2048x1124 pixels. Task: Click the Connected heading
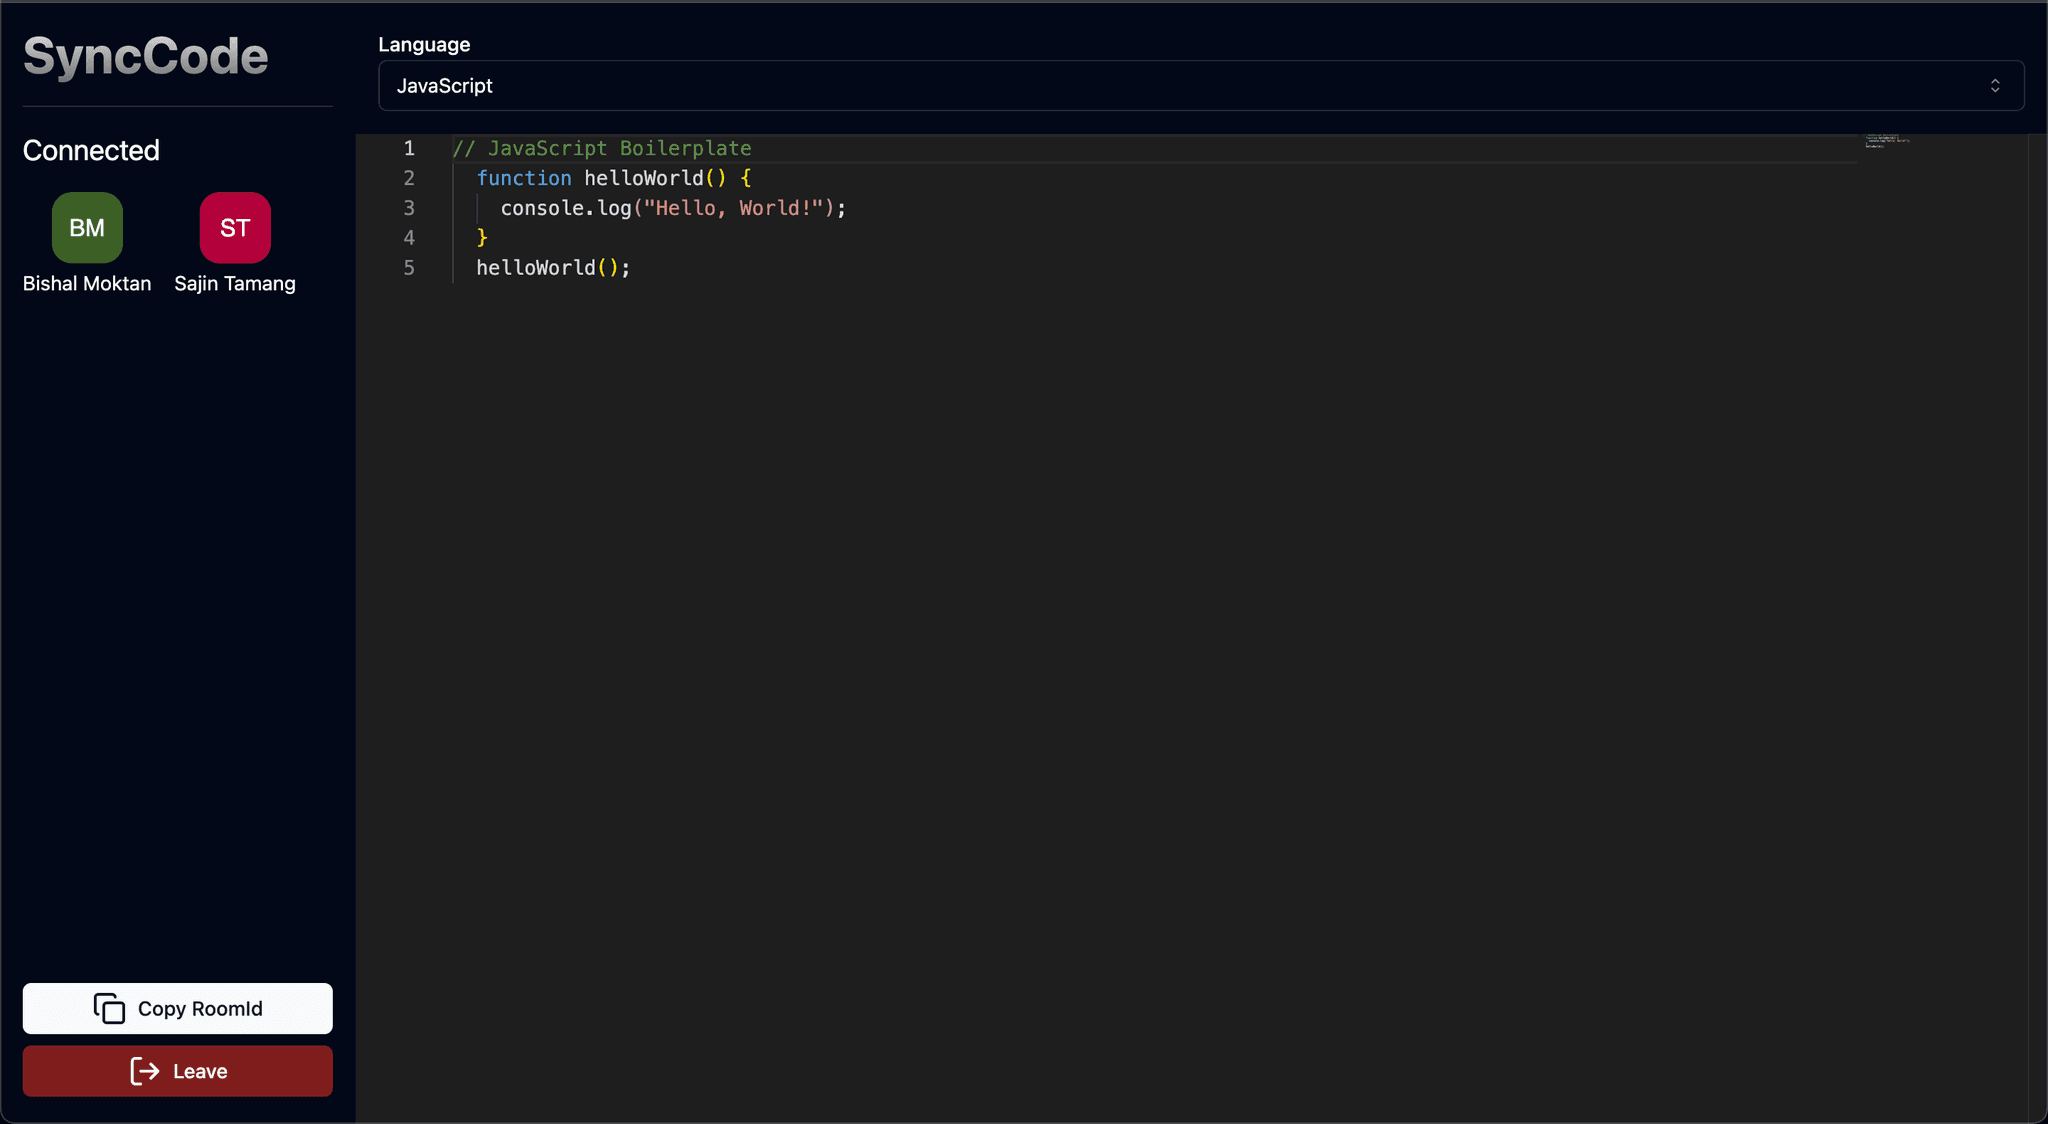pos(91,150)
